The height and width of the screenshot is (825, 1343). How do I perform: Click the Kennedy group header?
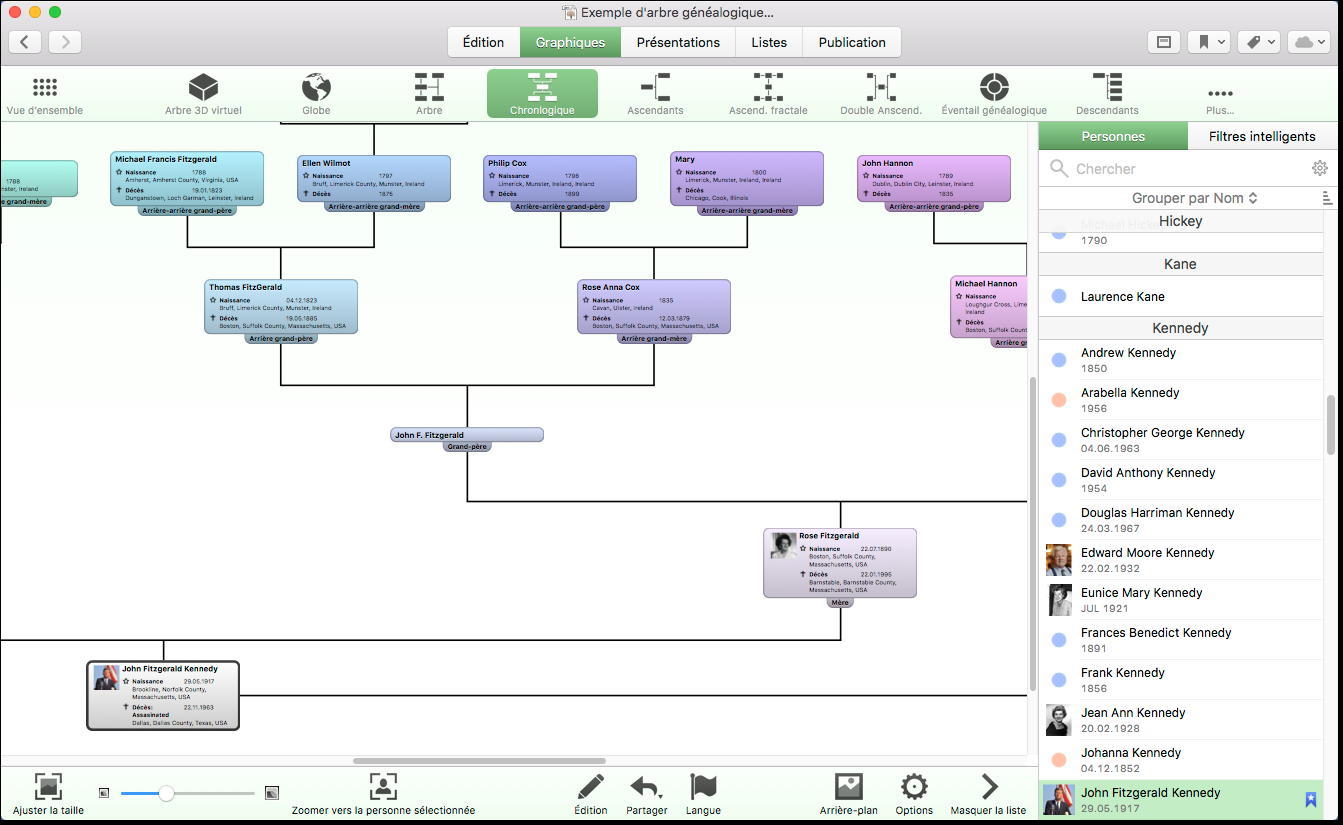(1181, 328)
